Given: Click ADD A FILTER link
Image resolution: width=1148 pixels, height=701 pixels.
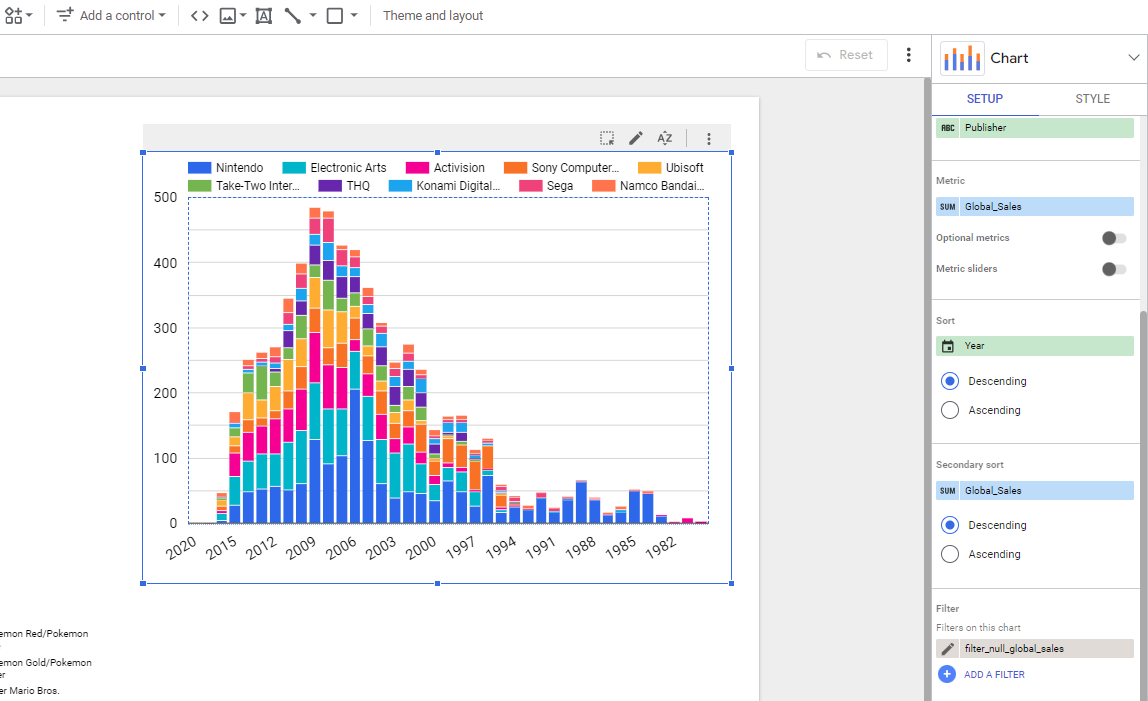Looking at the screenshot, I should tap(993, 675).
